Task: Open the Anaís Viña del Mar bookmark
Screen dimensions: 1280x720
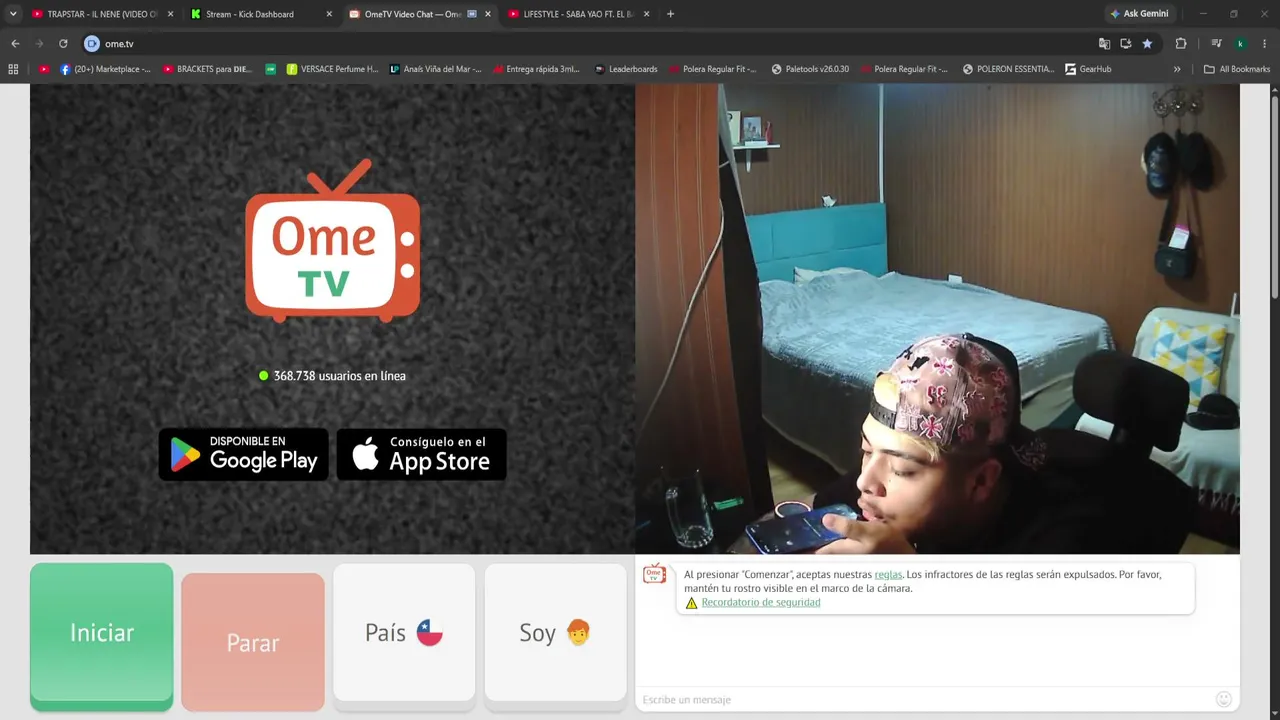Action: pyautogui.click(x=436, y=69)
